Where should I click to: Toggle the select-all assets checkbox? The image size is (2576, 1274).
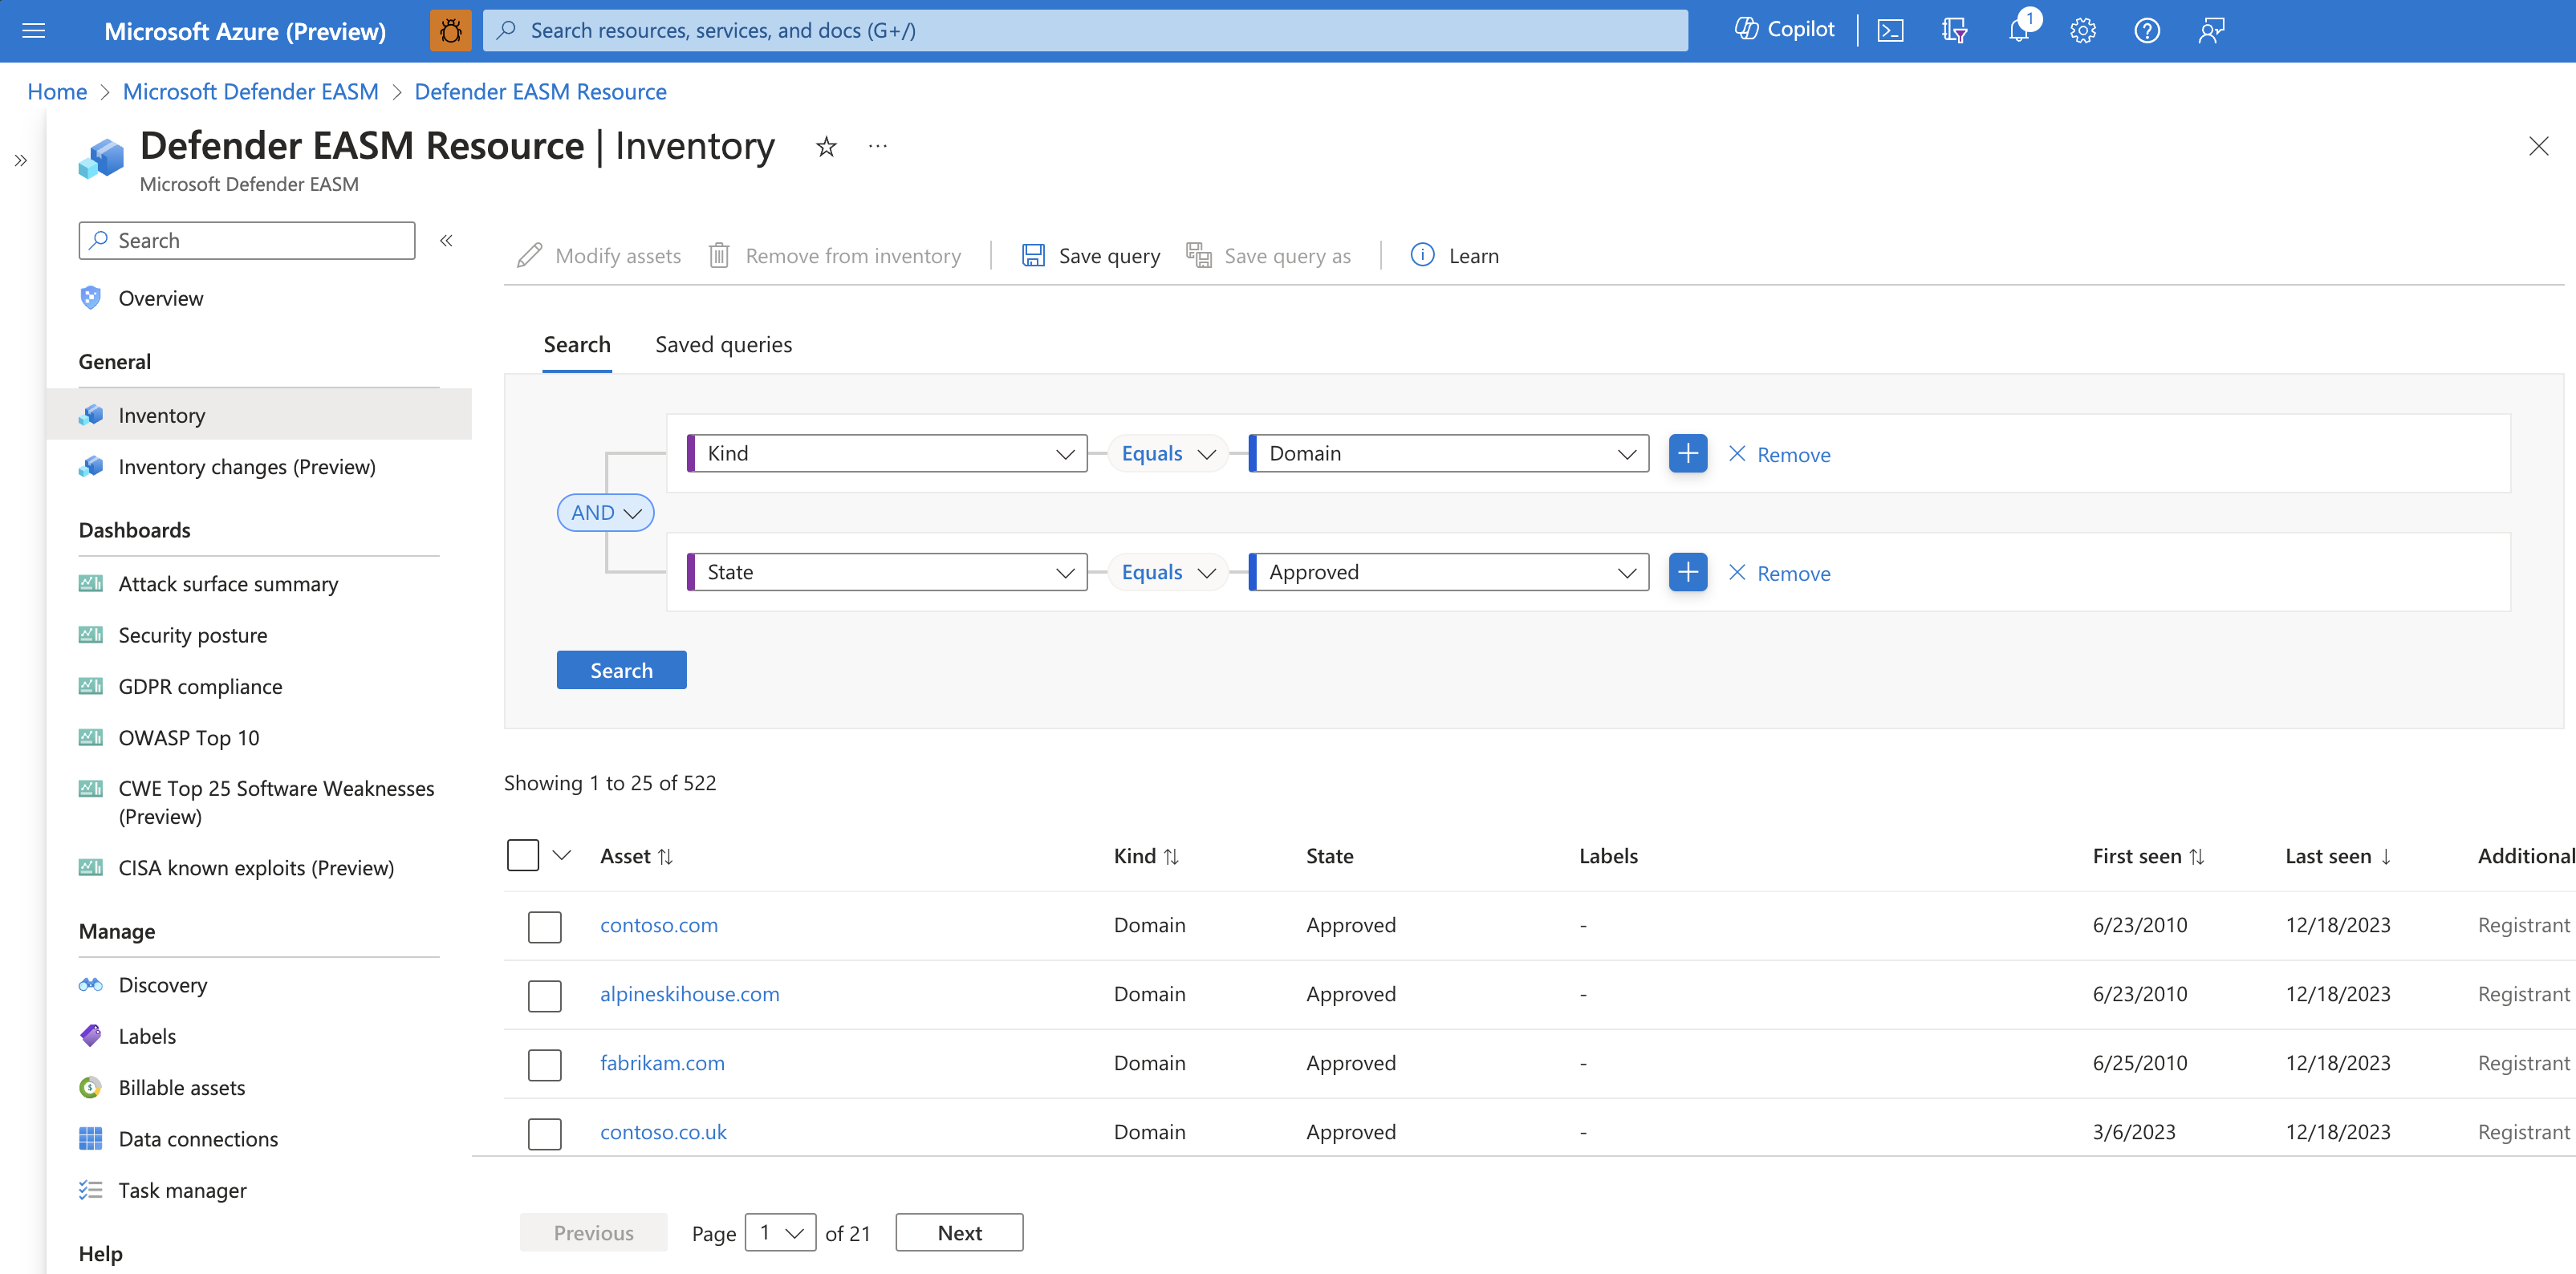point(524,855)
